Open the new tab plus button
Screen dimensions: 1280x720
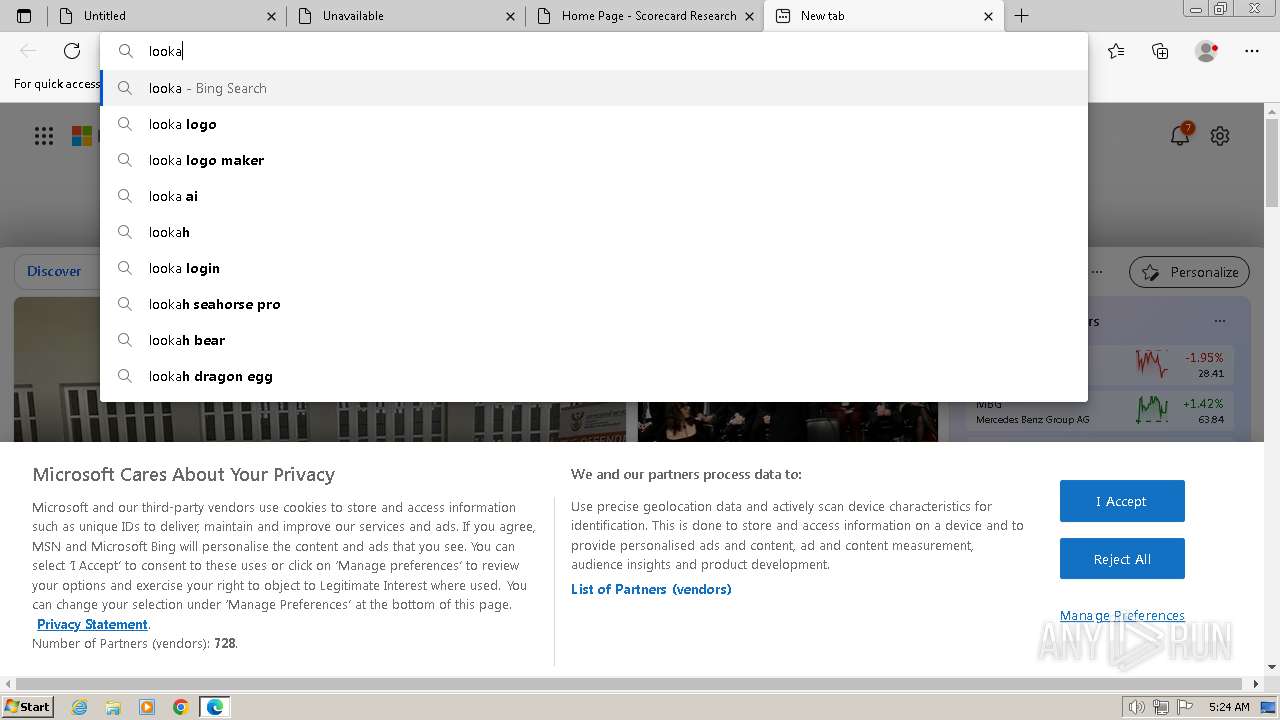click(1021, 16)
